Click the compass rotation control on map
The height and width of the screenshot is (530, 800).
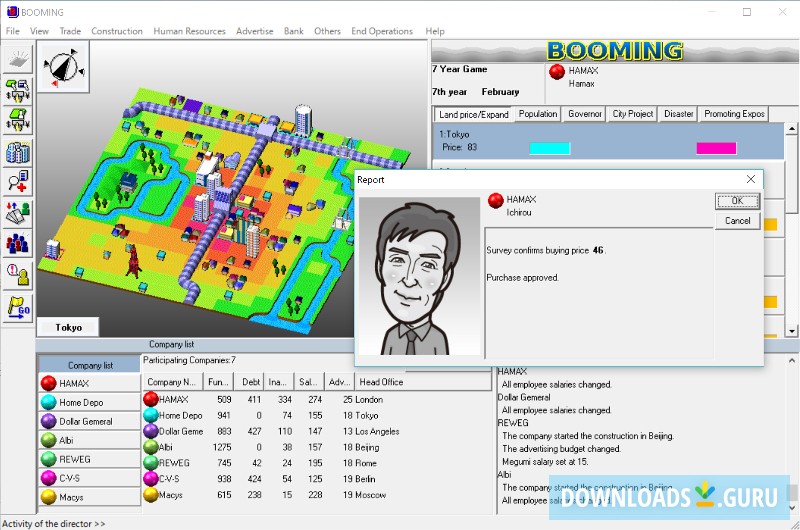(x=64, y=67)
